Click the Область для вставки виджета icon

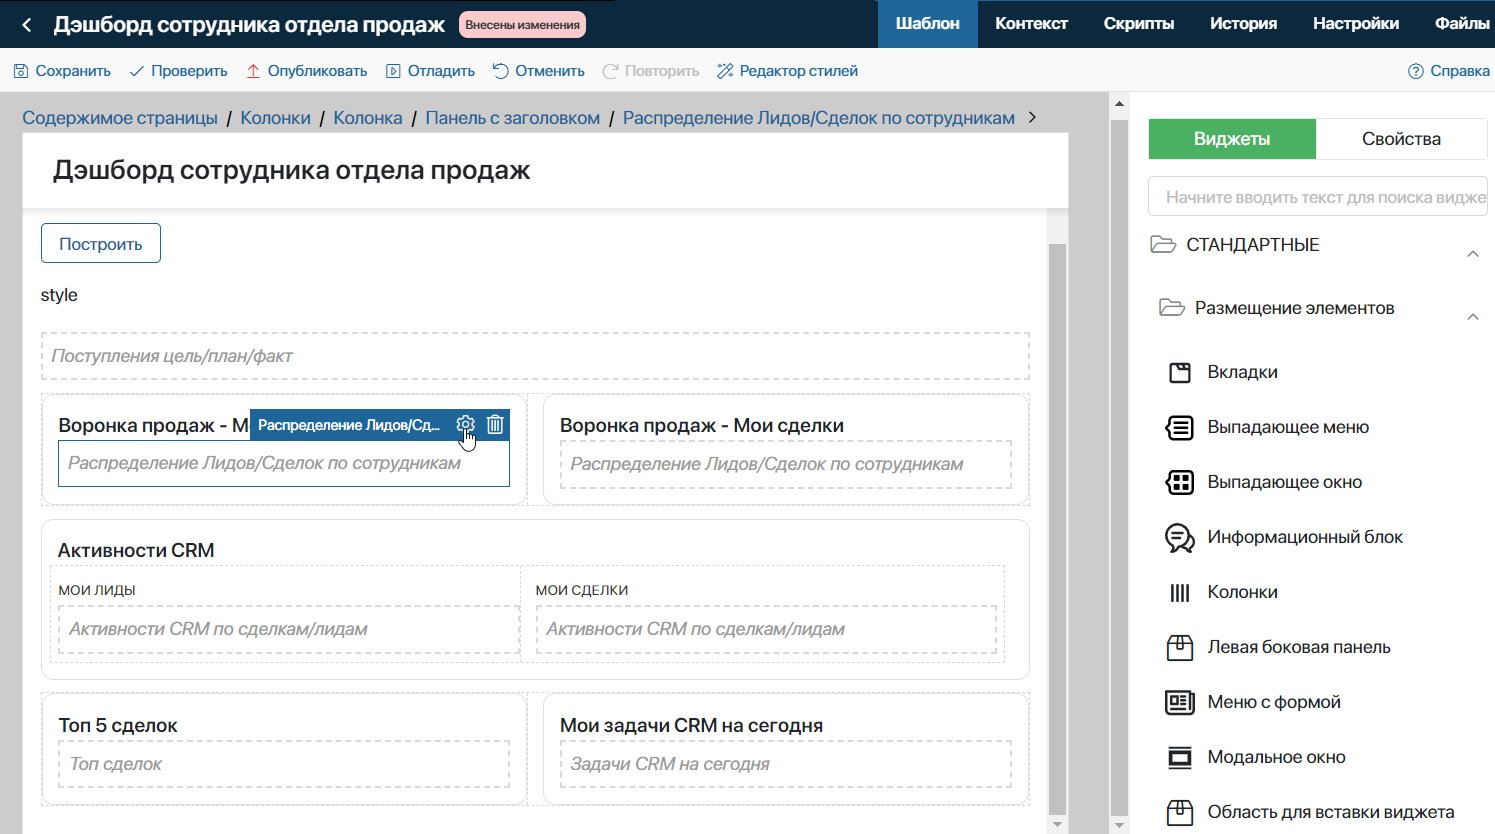pyautogui.click(x=1180, y=812)
